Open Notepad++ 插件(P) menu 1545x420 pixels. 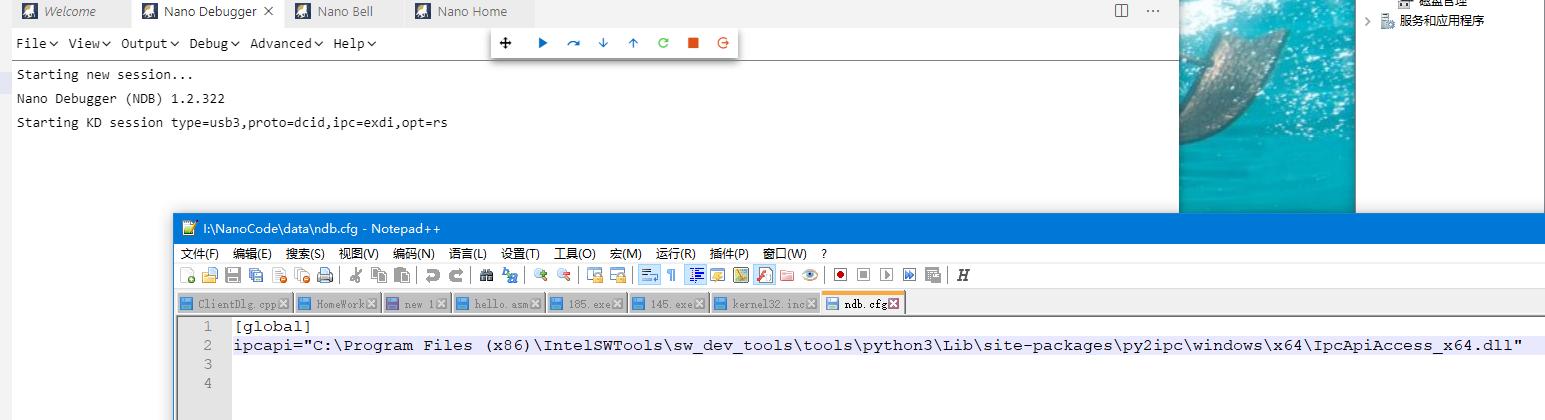pos(729,253)
